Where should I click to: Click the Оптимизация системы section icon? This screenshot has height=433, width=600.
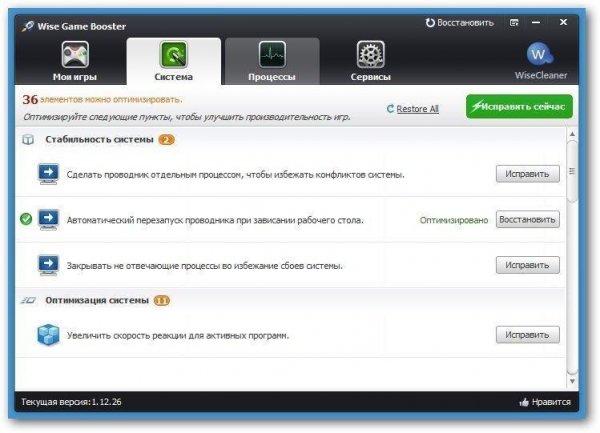click(x=28, y=300)
